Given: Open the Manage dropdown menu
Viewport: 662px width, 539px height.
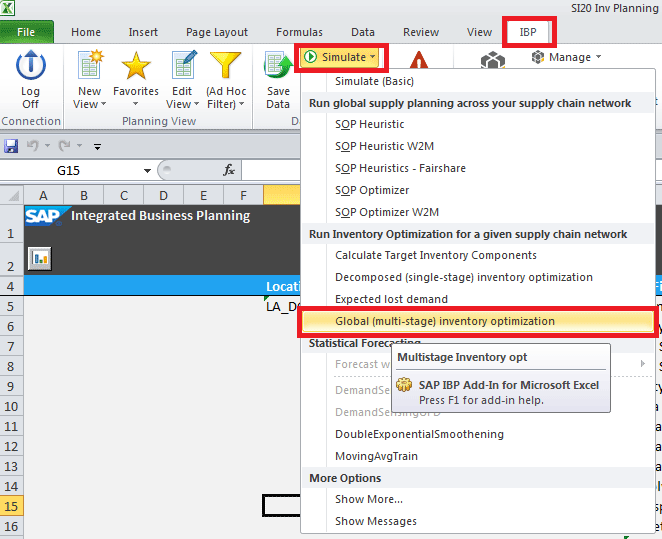Looking at the screenshot, I should (566, 57).
